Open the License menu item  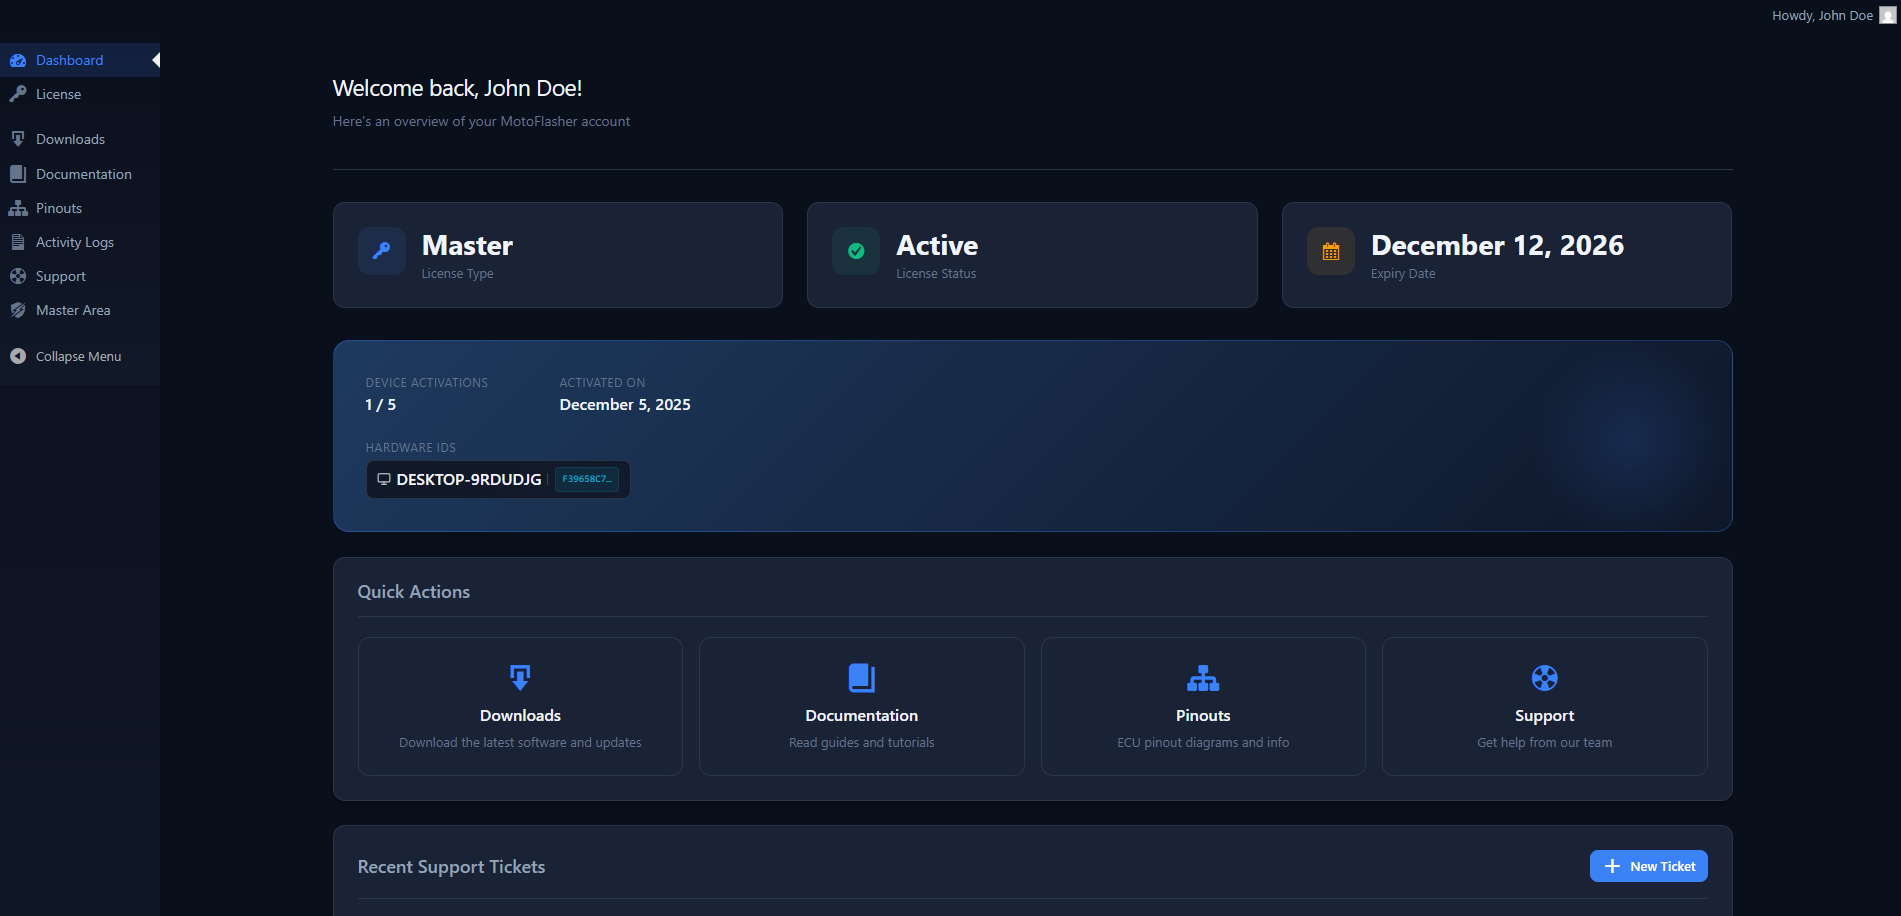pyautogui.click(x=80, y=94)
